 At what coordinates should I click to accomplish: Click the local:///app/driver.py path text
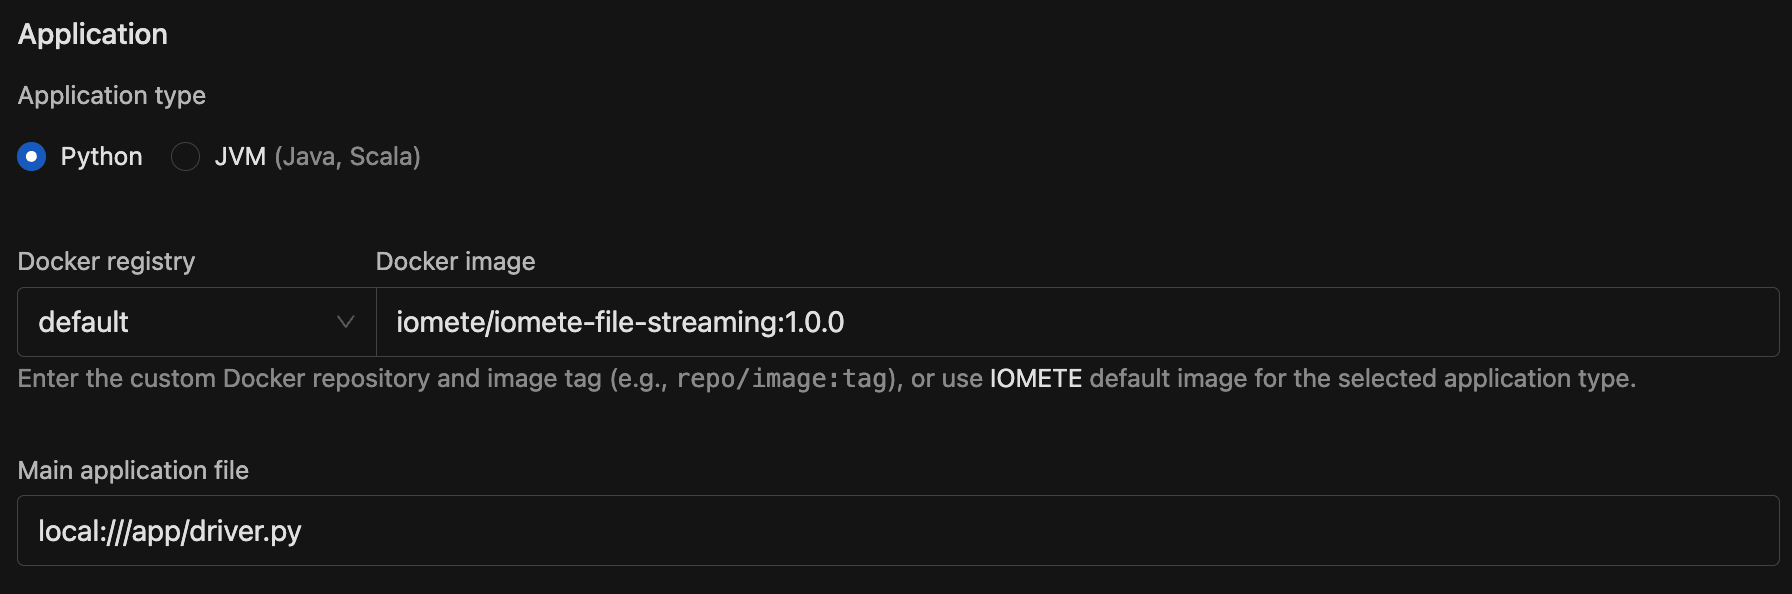tap(170, 531)
